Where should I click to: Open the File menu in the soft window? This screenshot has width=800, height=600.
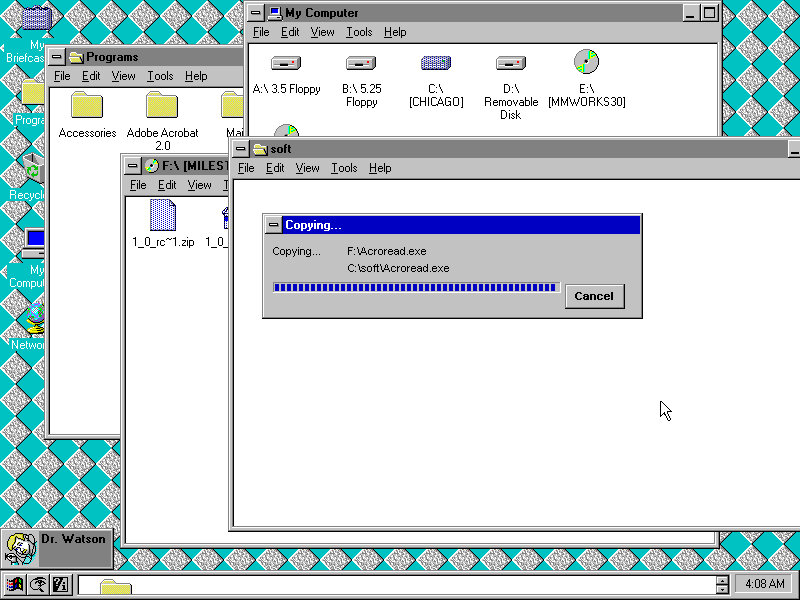[246, 168]
